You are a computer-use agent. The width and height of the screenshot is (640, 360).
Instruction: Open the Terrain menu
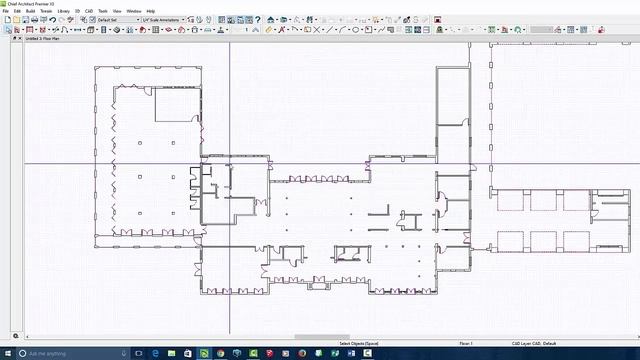(x=46, y=11)
